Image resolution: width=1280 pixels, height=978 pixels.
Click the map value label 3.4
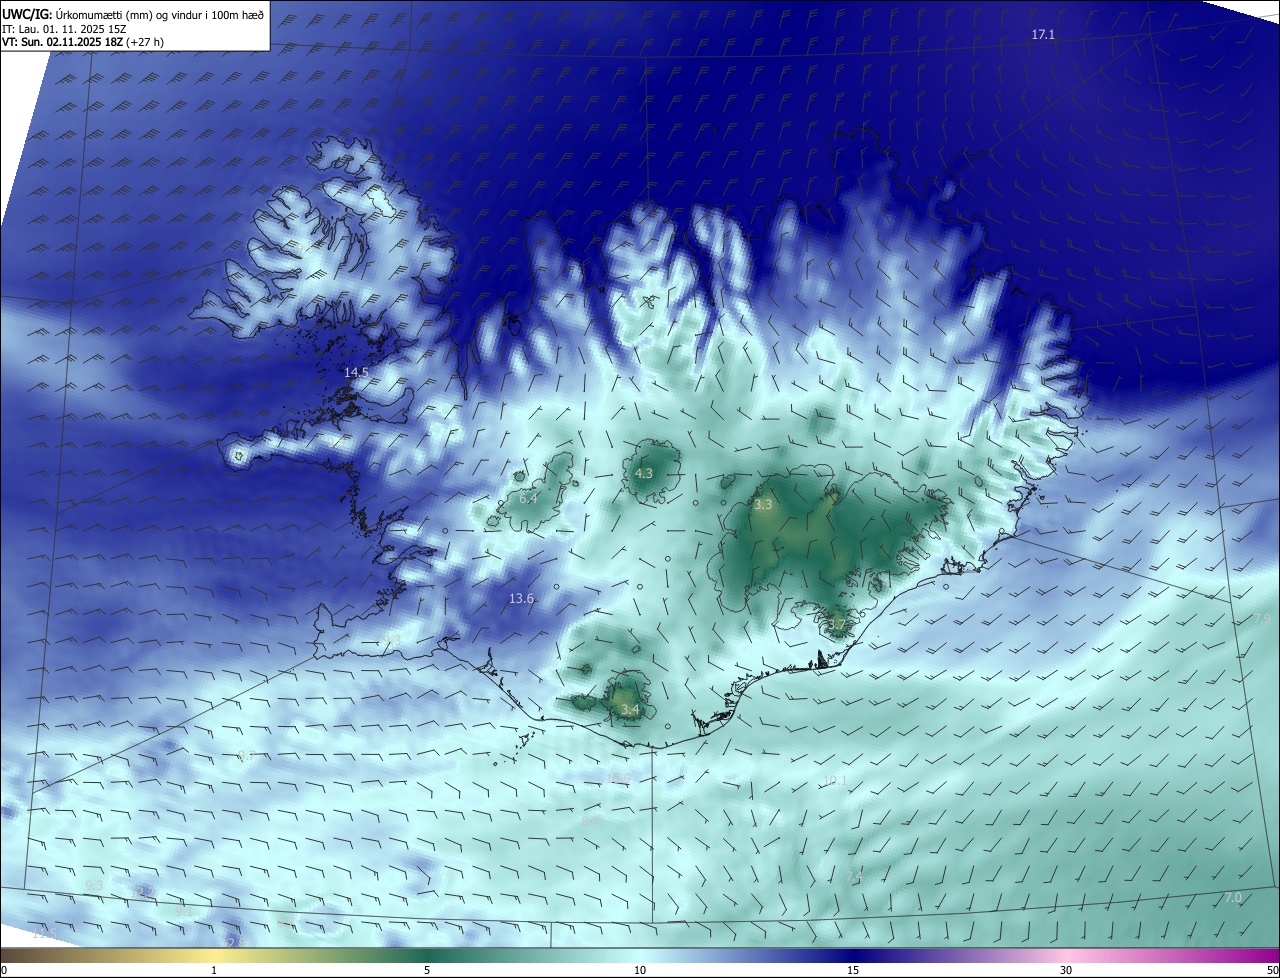630,710
